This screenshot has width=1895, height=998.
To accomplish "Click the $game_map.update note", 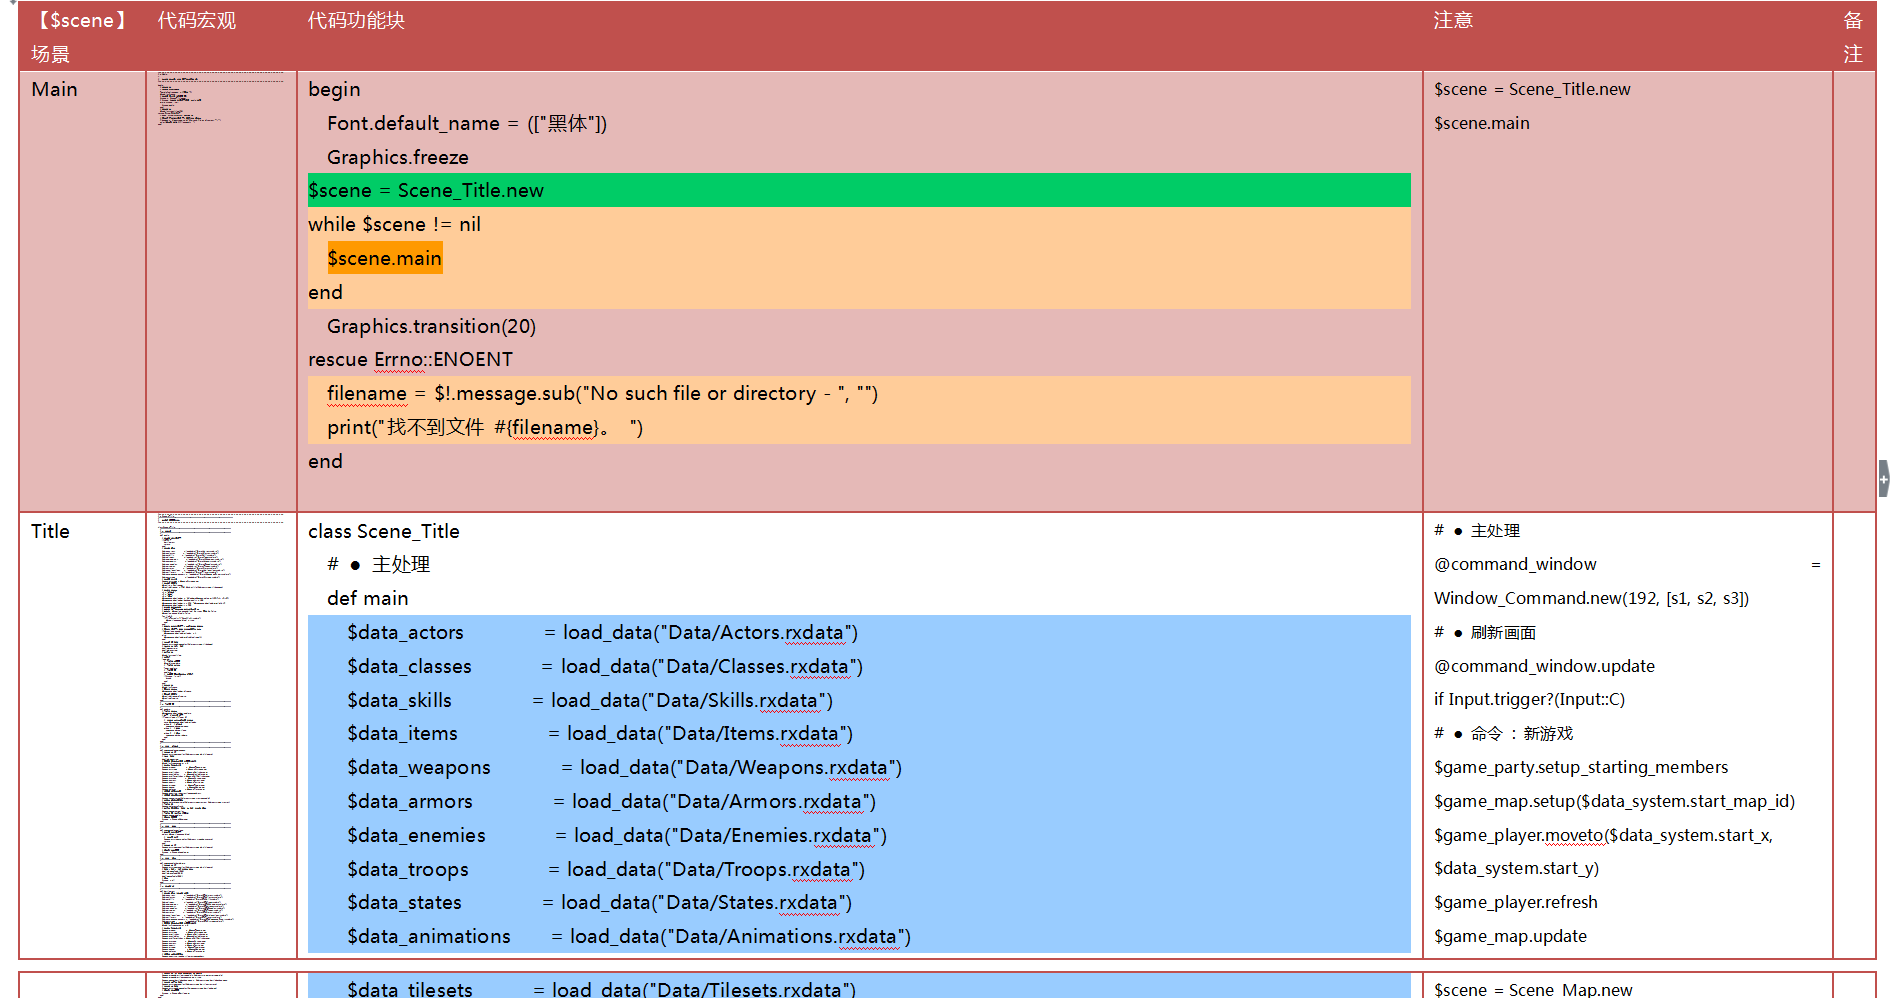I will point(1510,936).
